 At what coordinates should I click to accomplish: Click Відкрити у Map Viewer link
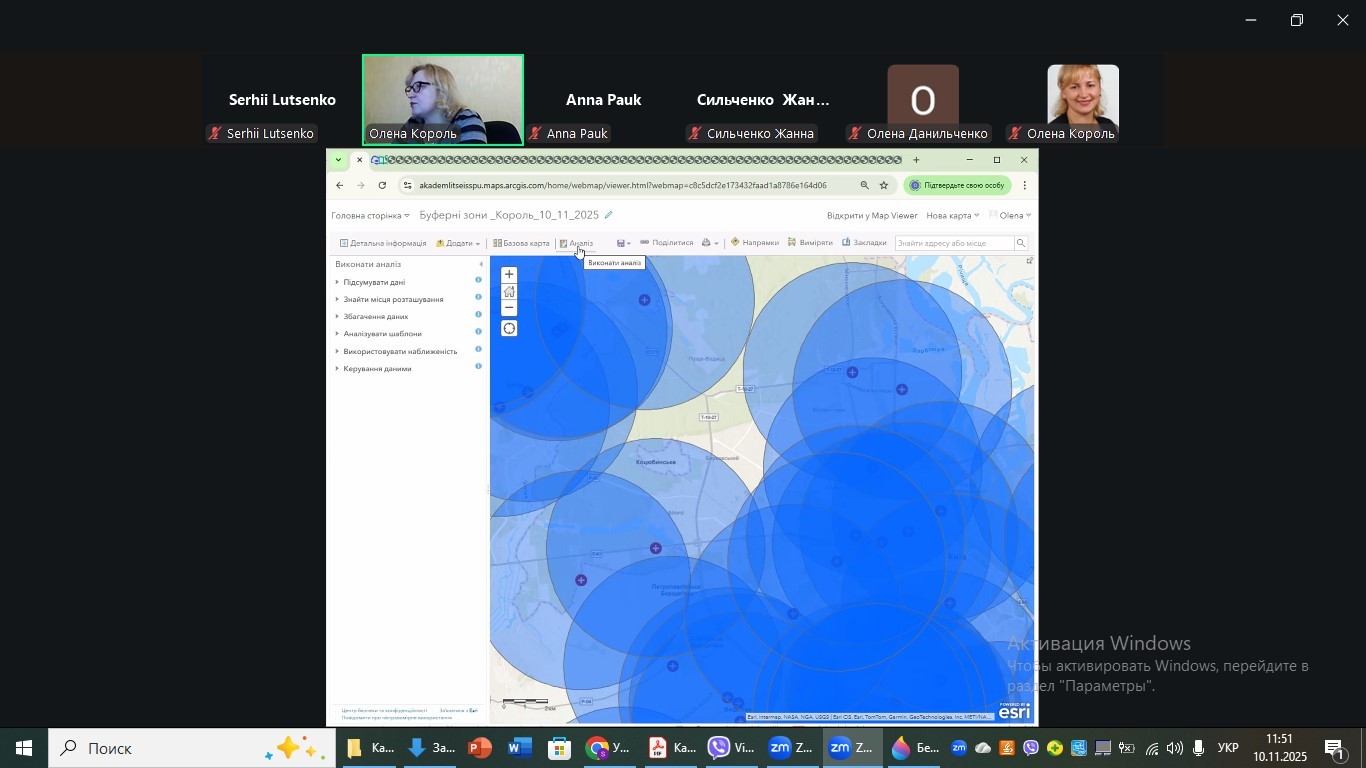click(x=871, y=215)
